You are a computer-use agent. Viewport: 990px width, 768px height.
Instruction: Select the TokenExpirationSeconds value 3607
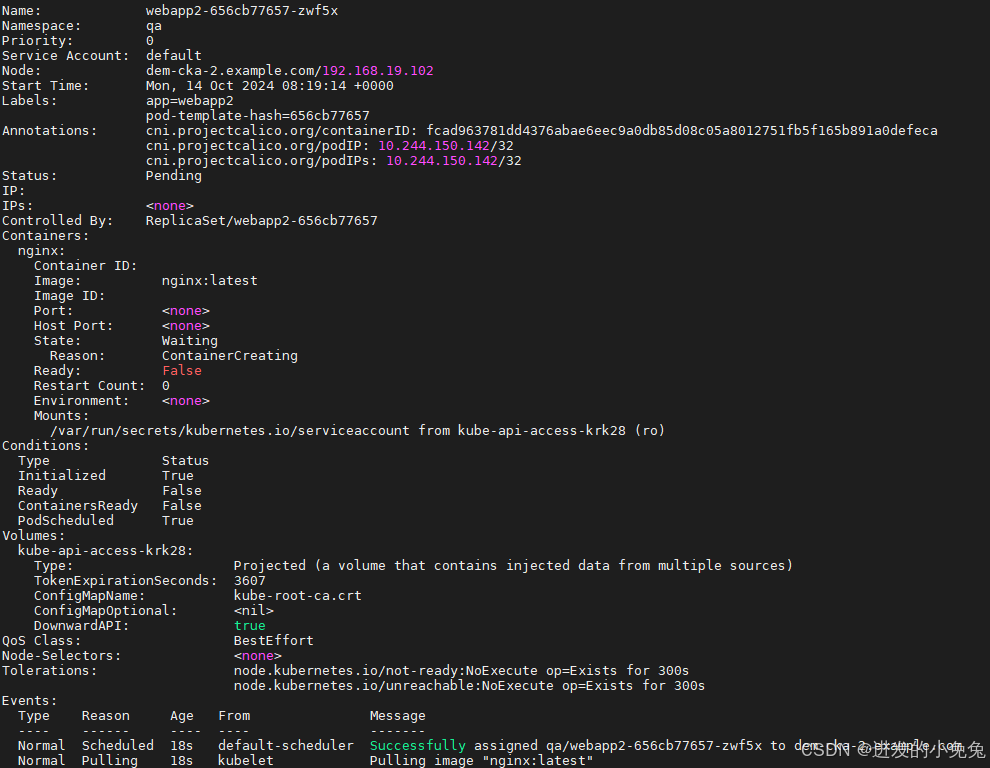pyautogui.click(x=249, y=580)
